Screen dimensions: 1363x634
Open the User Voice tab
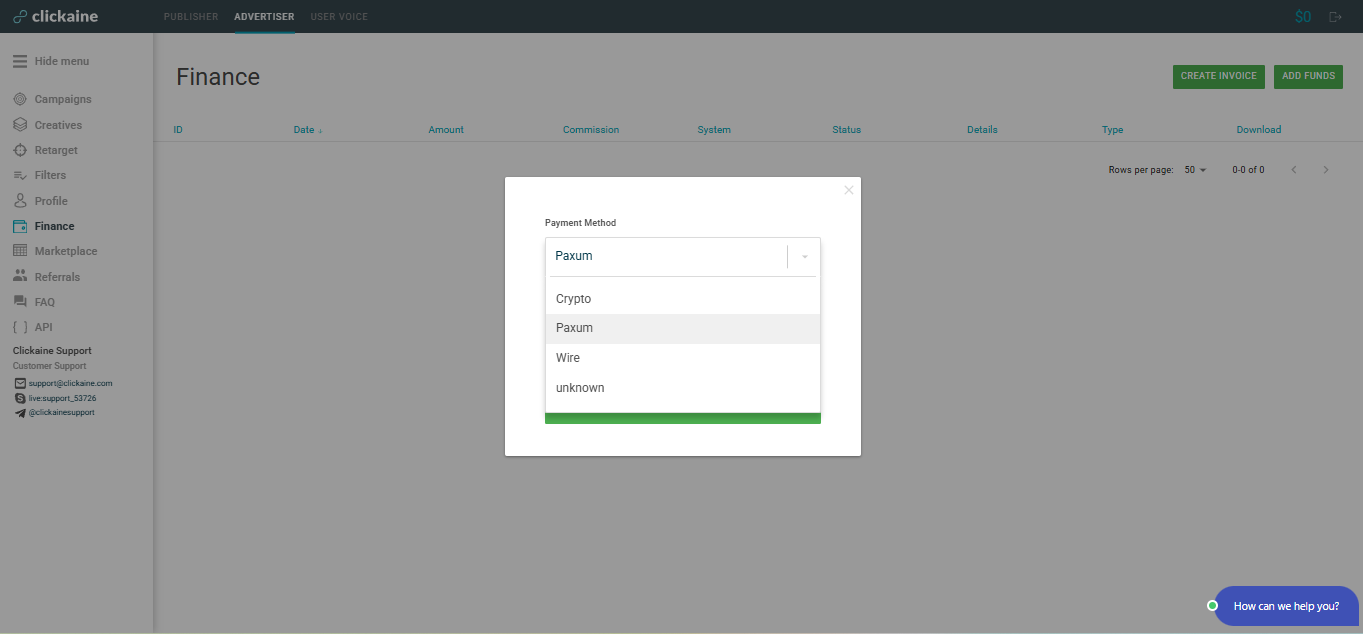(339, 17)
